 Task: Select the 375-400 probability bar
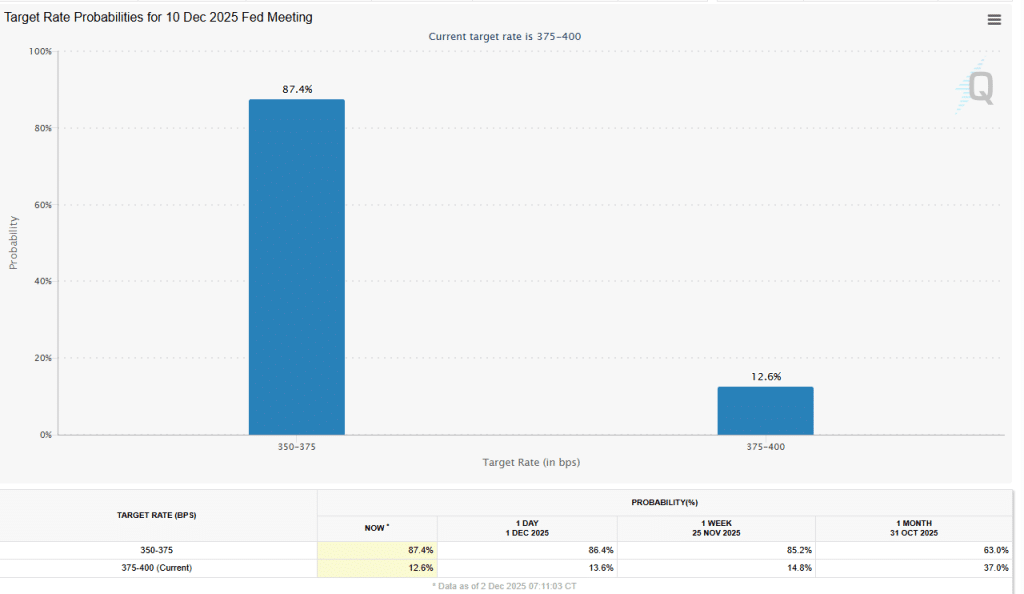765,410
